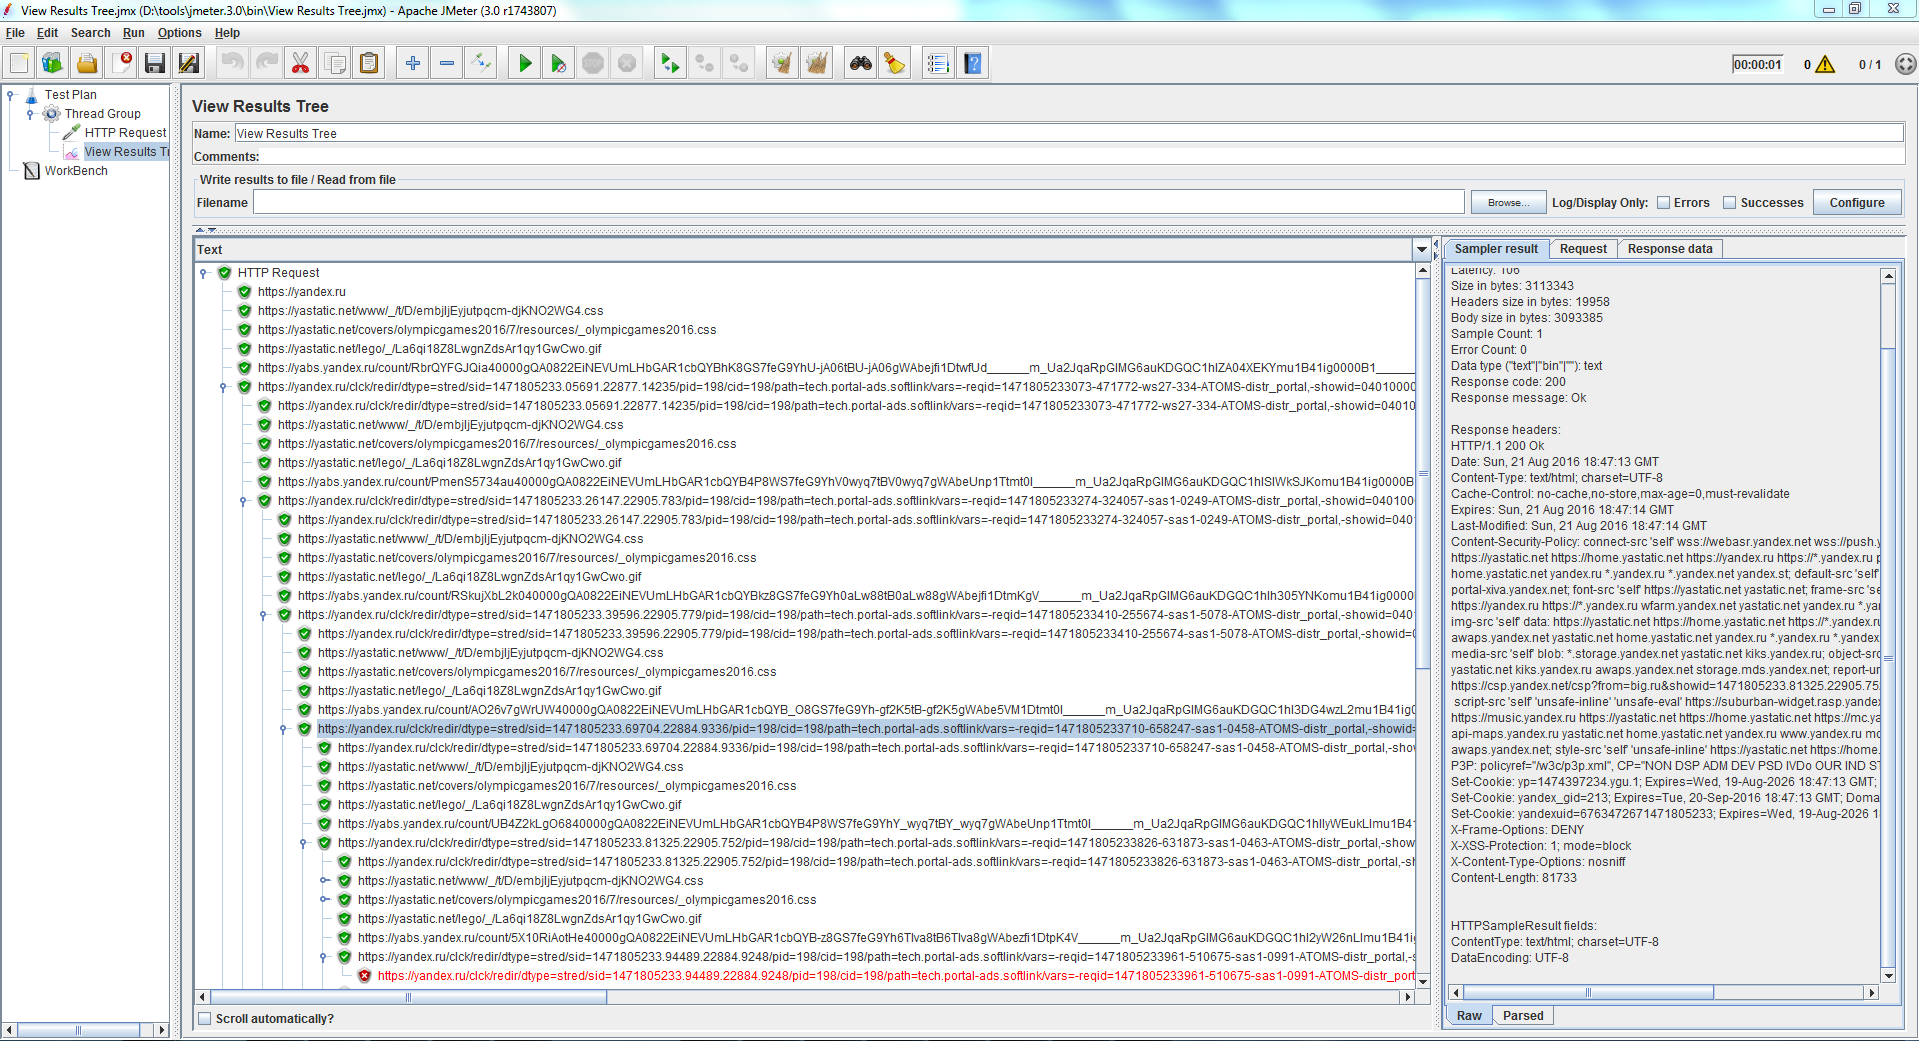This screenshot has width=1919, height=1041.
Task: Open the Text renderer dropdown
Action: (x=1421, y=250)
